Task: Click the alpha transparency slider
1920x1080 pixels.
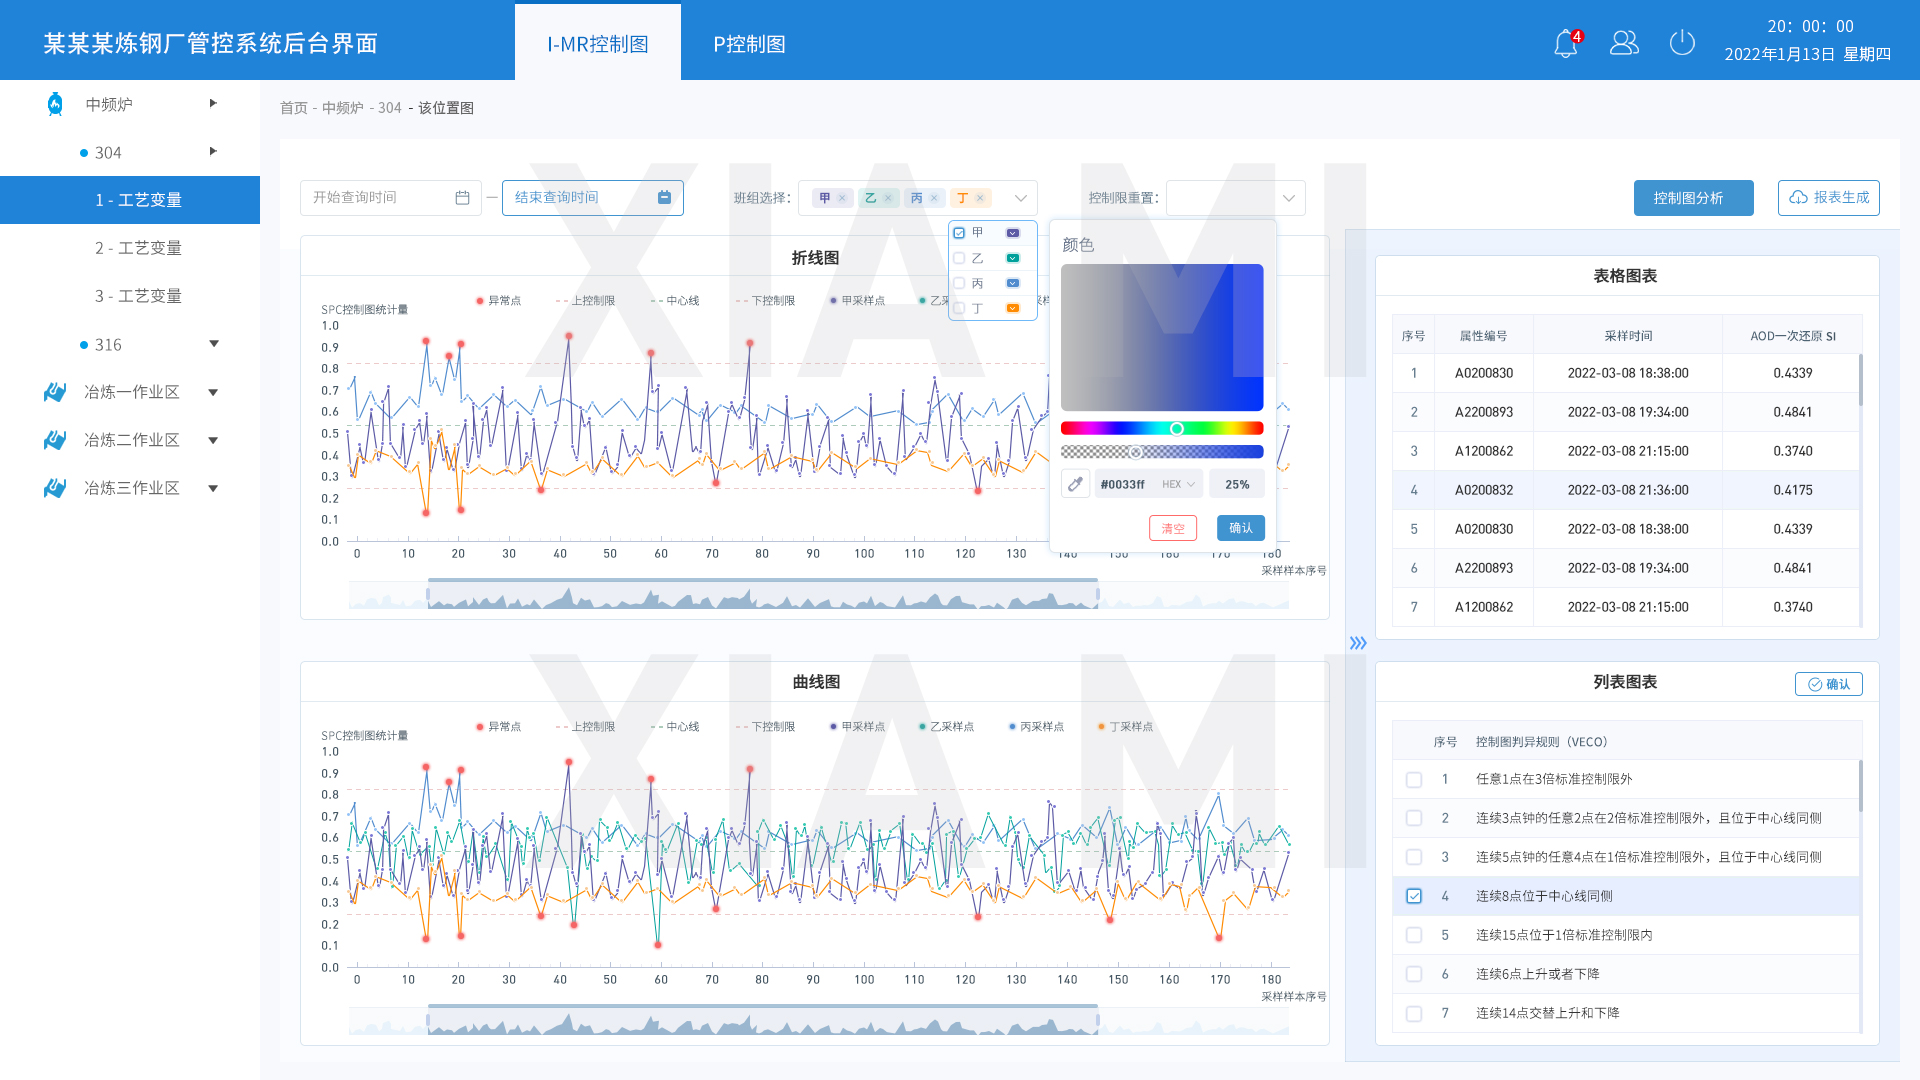Action: coord(1162,452)
